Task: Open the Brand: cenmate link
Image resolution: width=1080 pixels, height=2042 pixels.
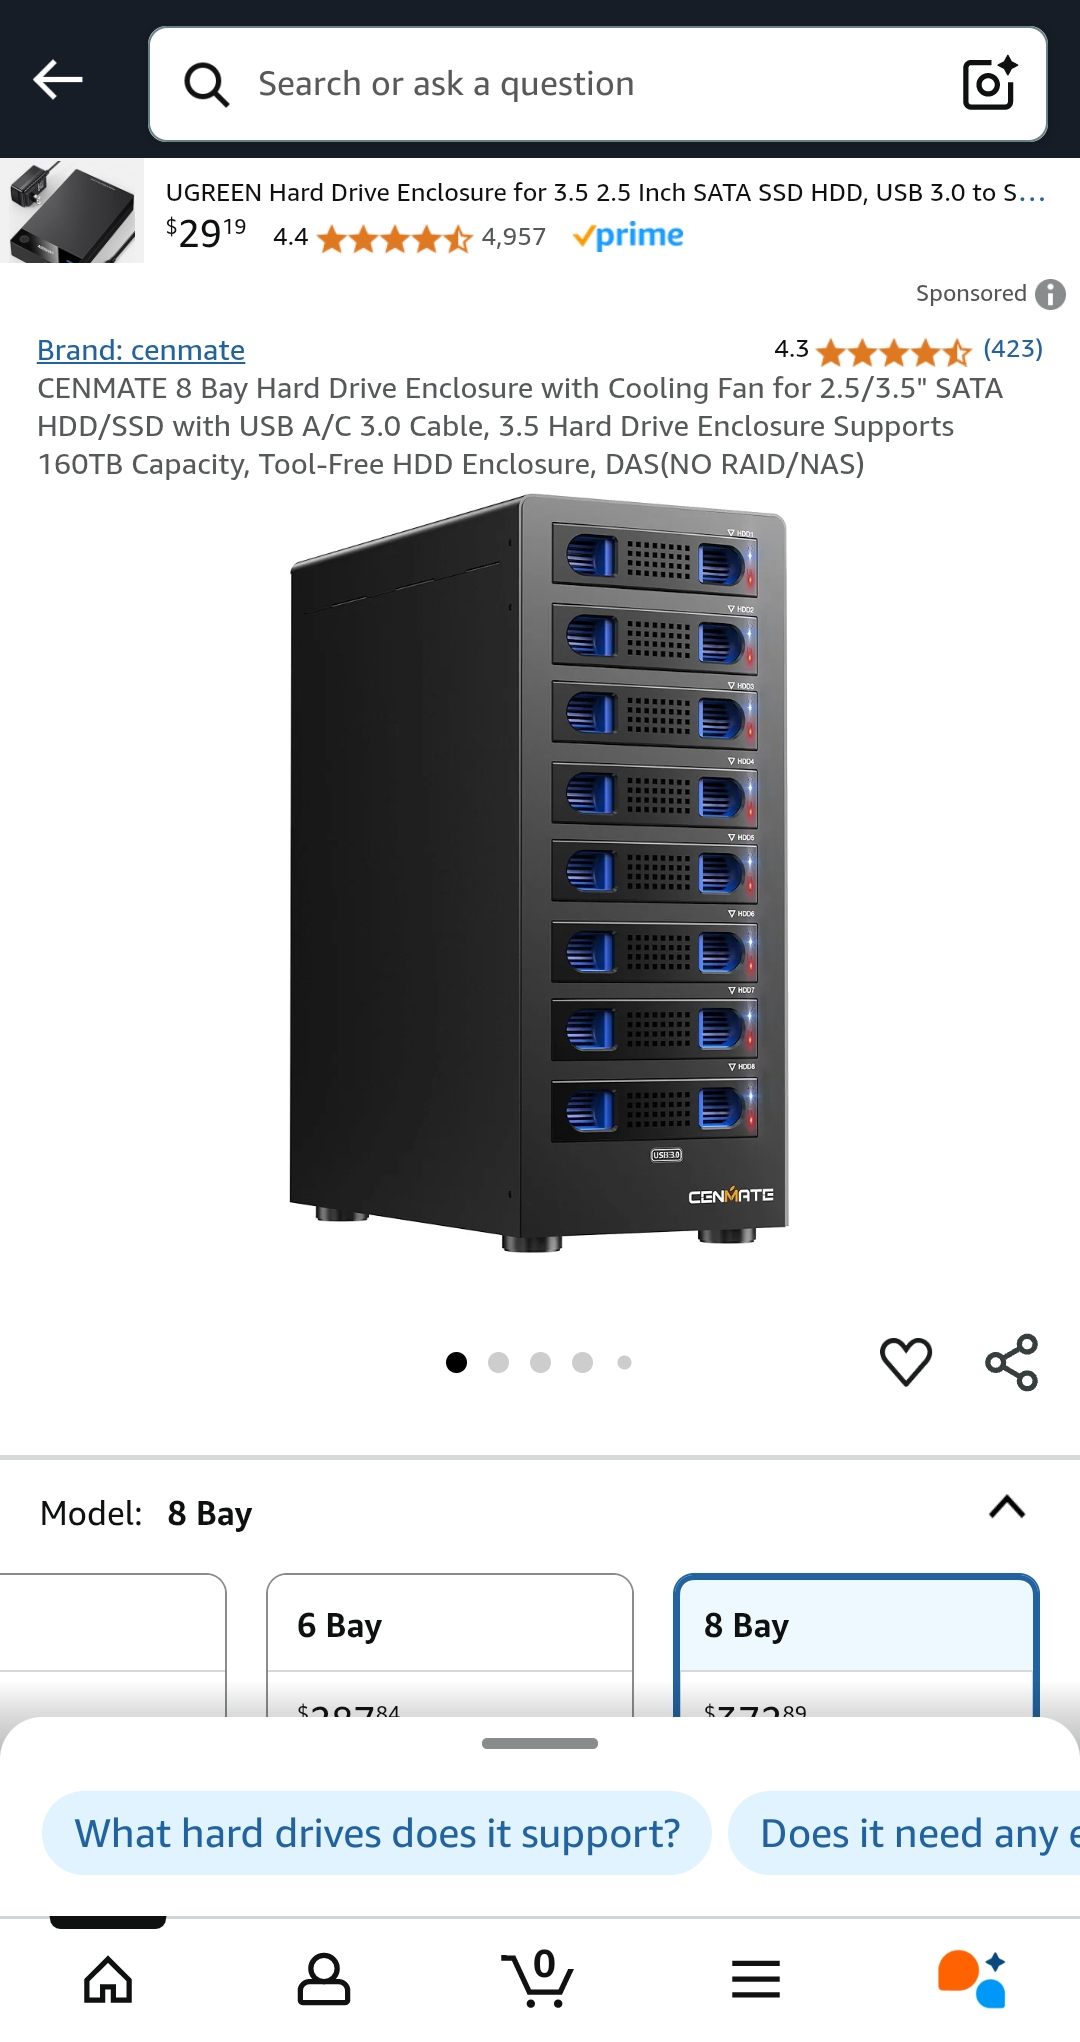Action: (x=141, y=350)
